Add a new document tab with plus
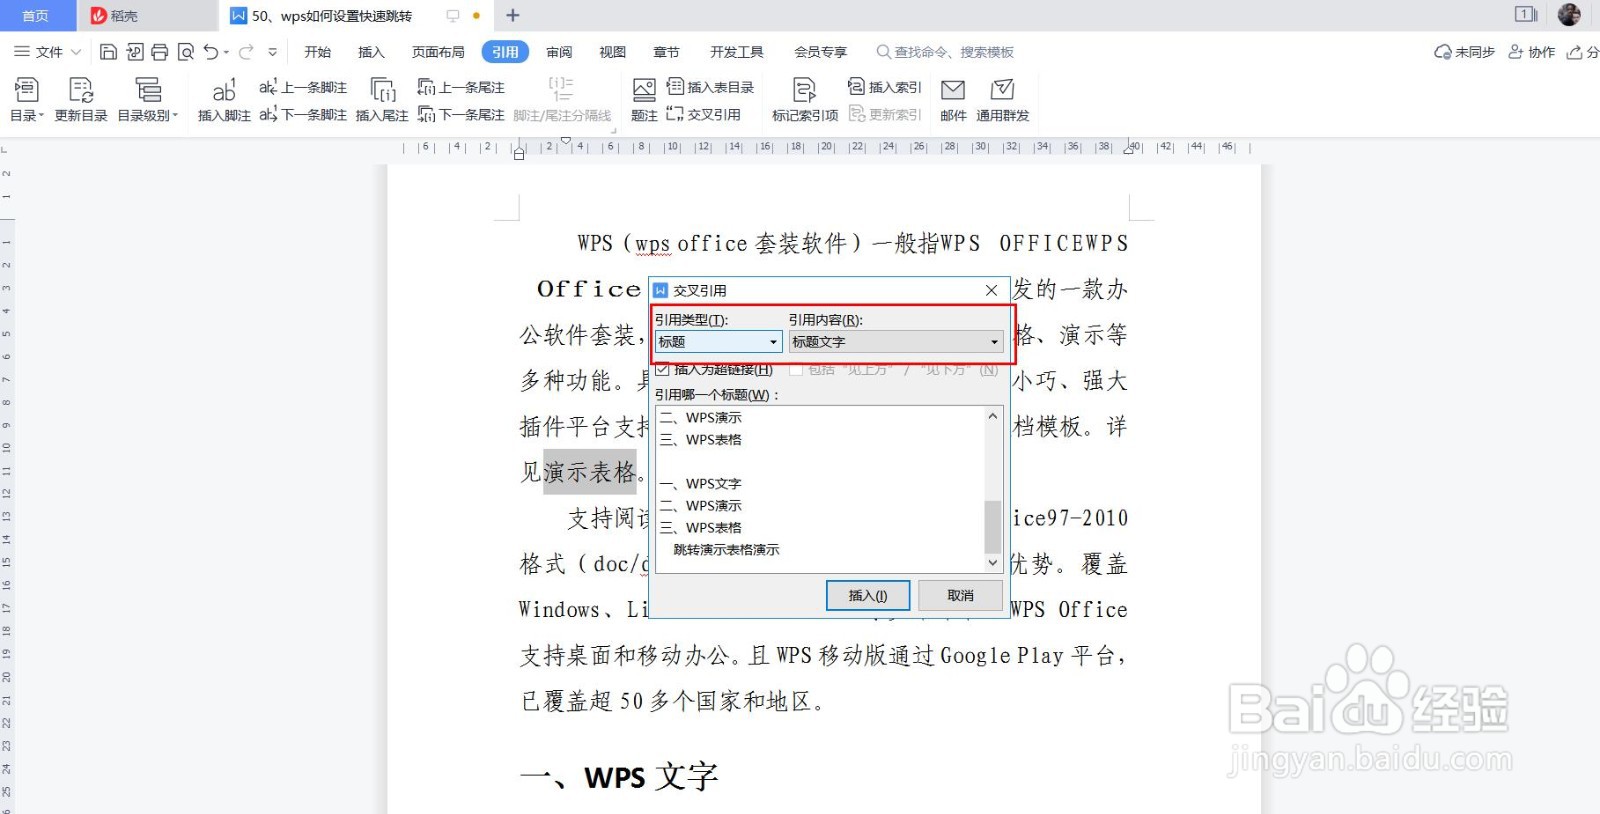This screenshot has width=1600, height=814. point(513,15)
